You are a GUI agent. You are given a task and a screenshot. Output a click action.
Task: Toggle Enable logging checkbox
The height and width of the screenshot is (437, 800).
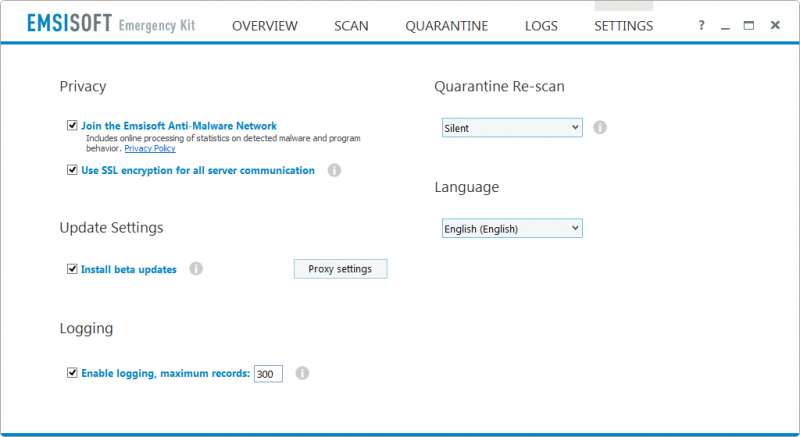point(72,373)
